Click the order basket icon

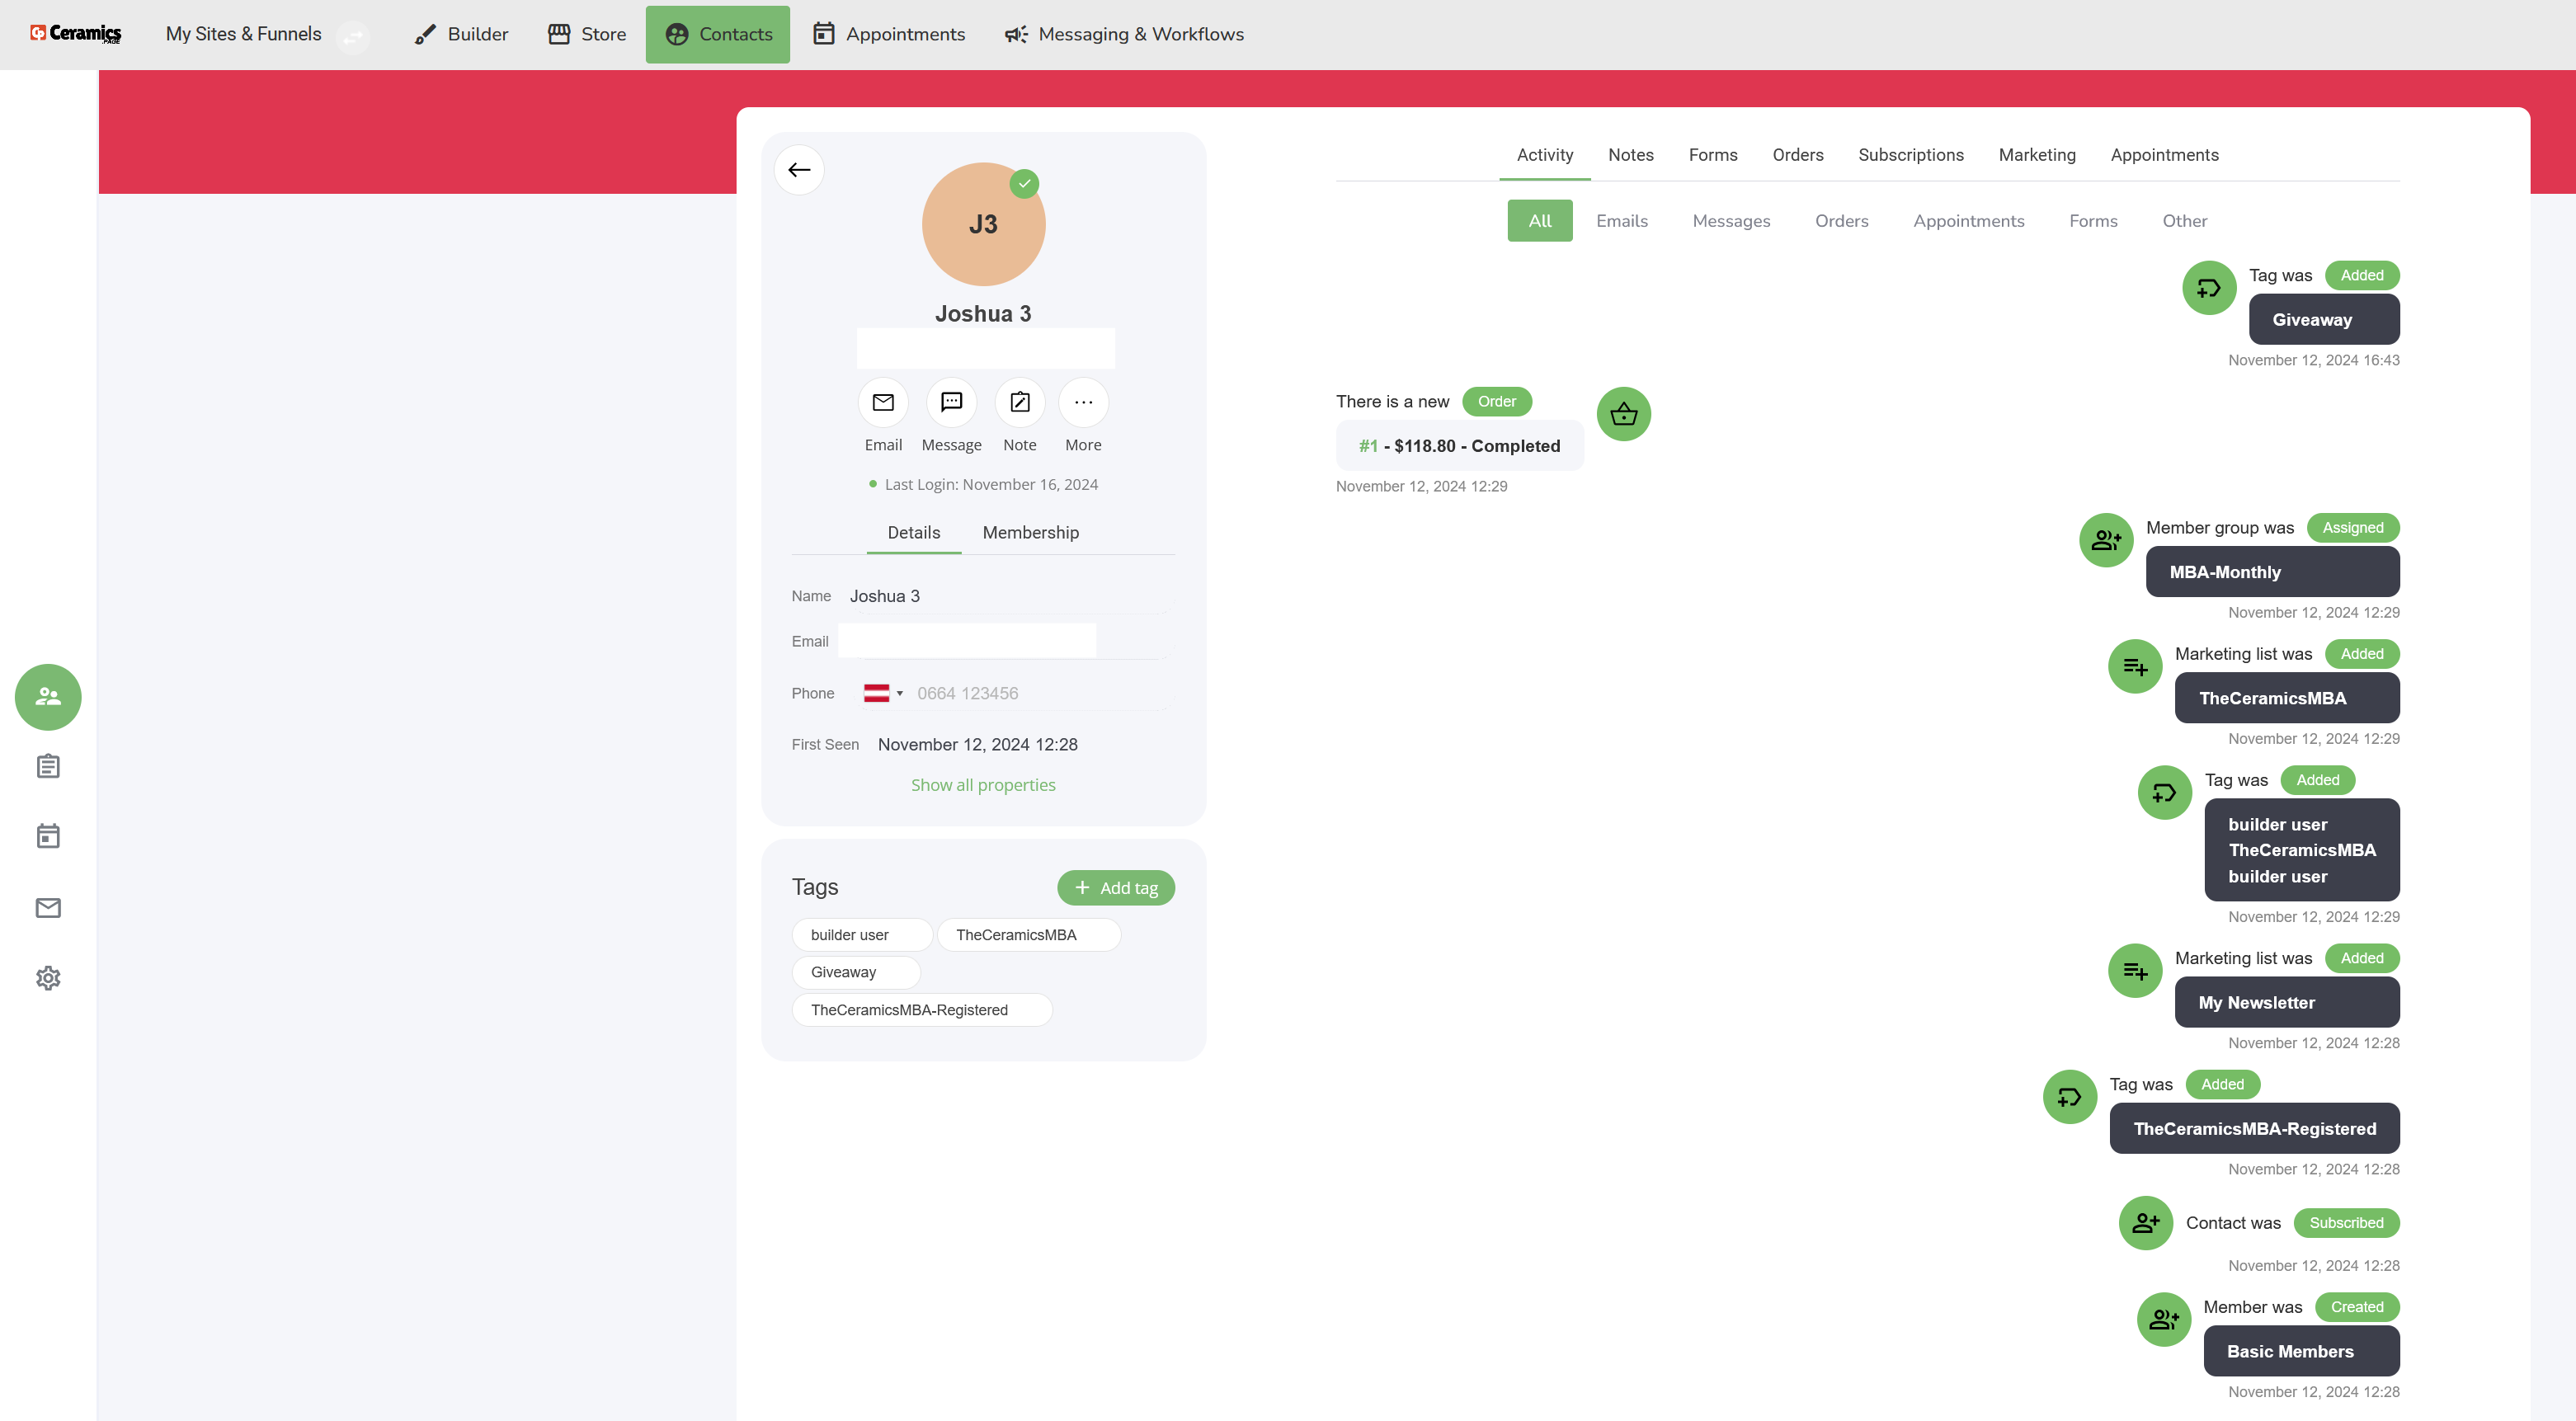point(1624,414)
